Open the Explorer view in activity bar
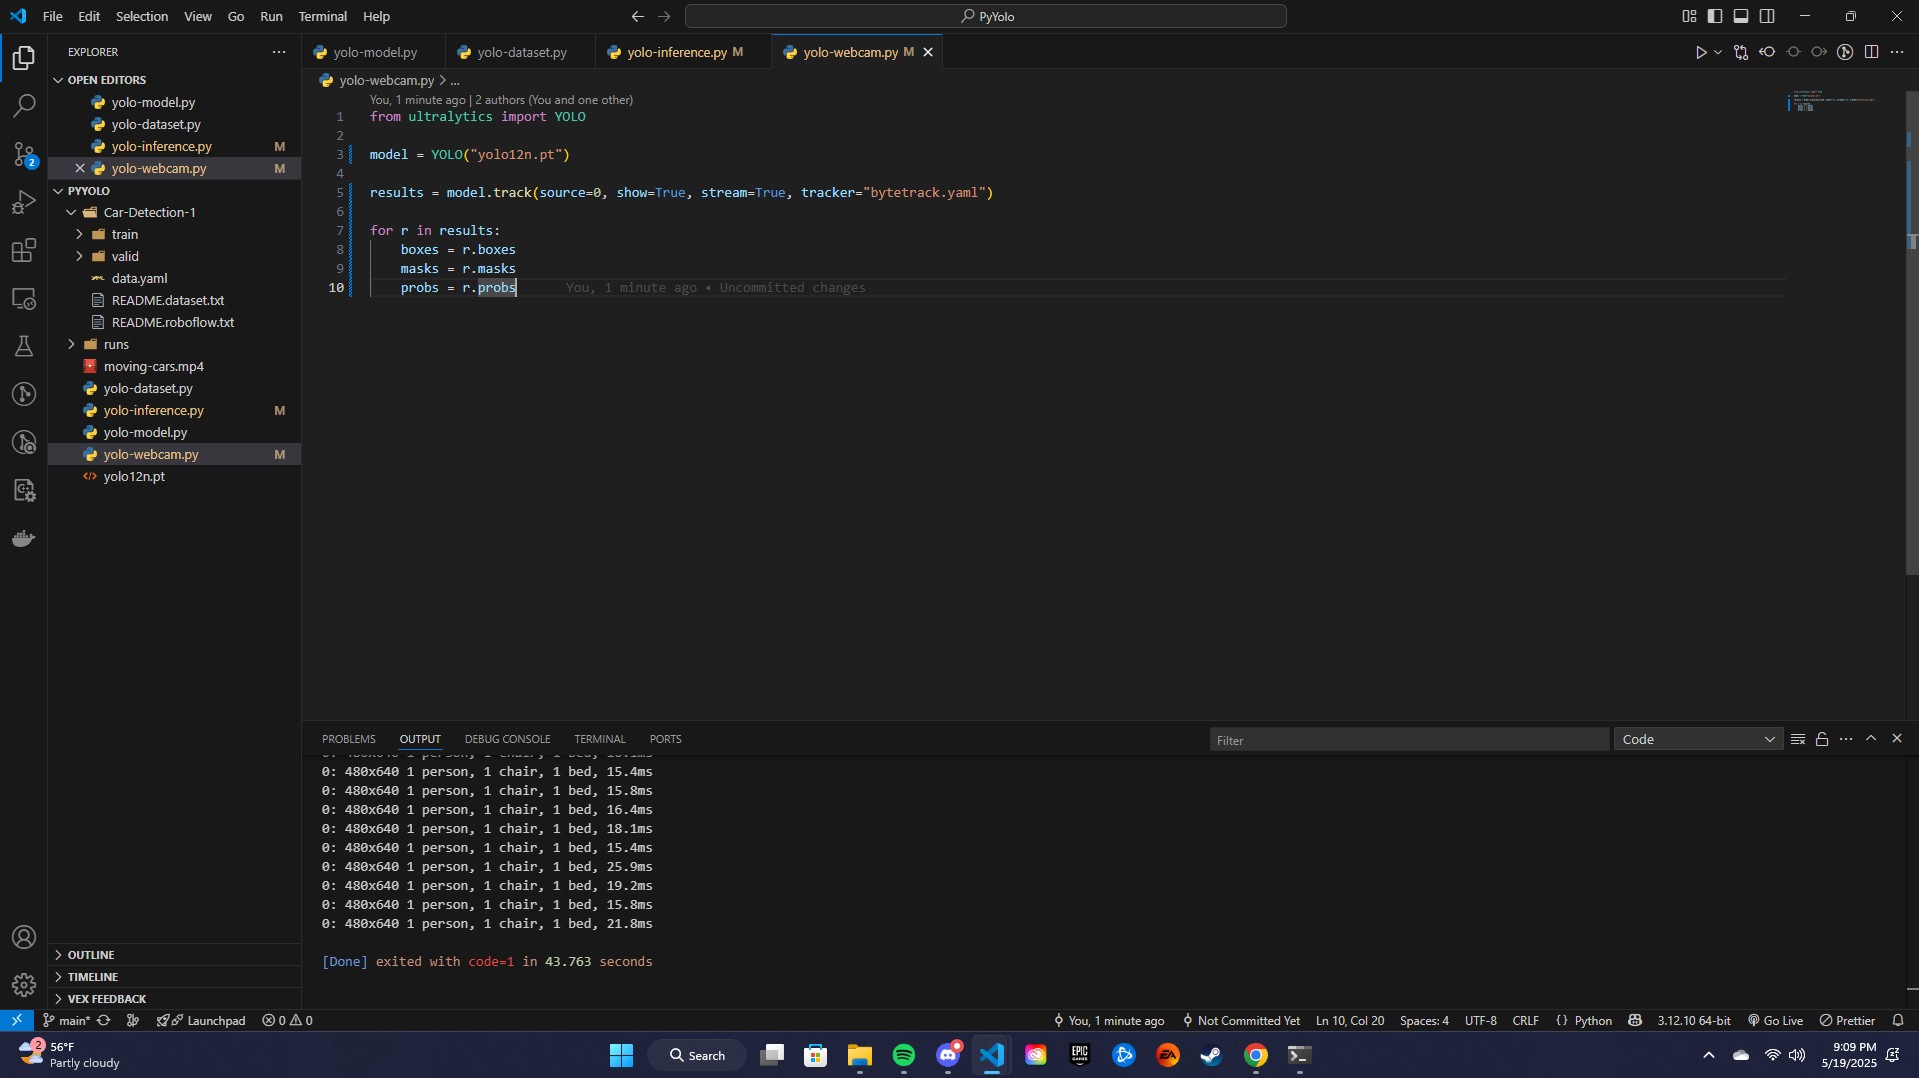This screenshot has height=1078, width=1919. tap(24, 58)
